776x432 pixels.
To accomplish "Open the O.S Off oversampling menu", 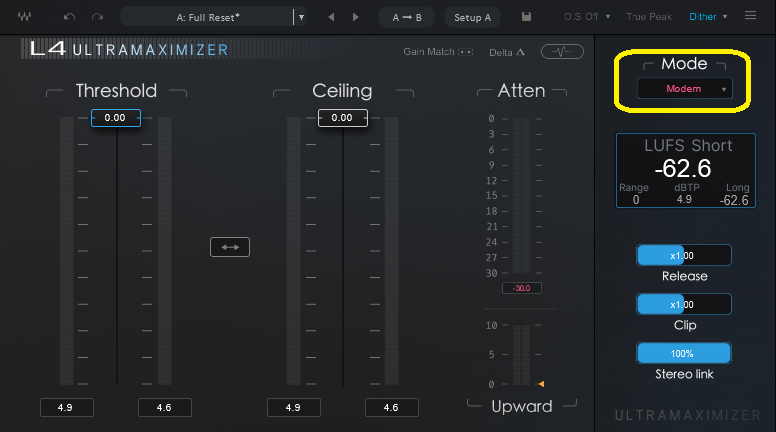I will tap(586, 17).
